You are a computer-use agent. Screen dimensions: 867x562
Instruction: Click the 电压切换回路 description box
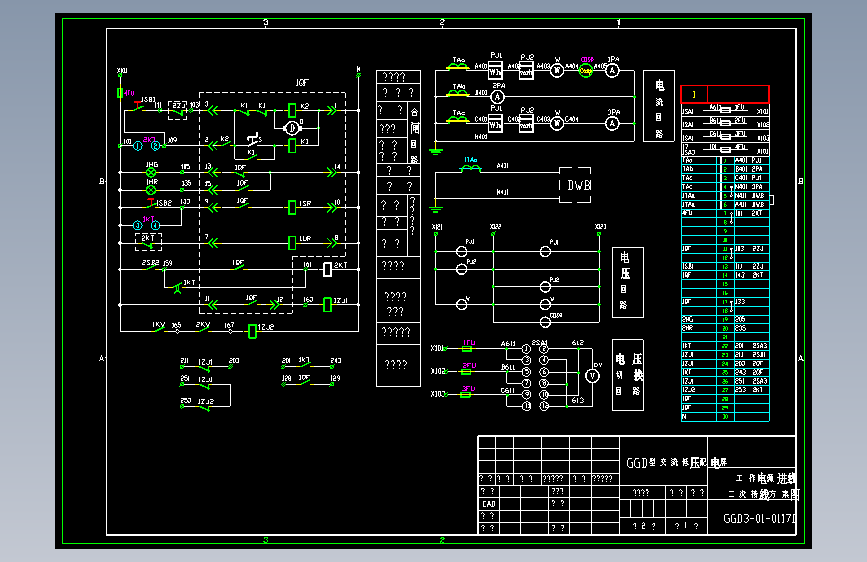(628, 375)
